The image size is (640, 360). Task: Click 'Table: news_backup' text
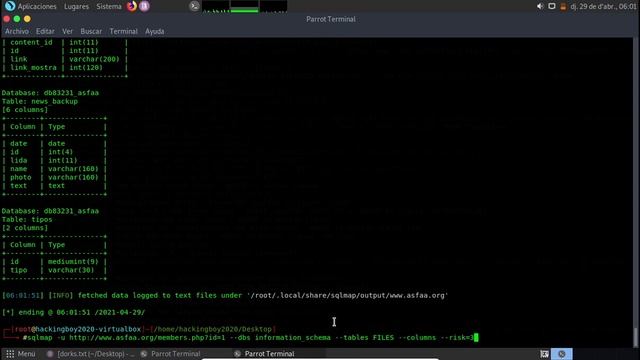pos(40,101)
